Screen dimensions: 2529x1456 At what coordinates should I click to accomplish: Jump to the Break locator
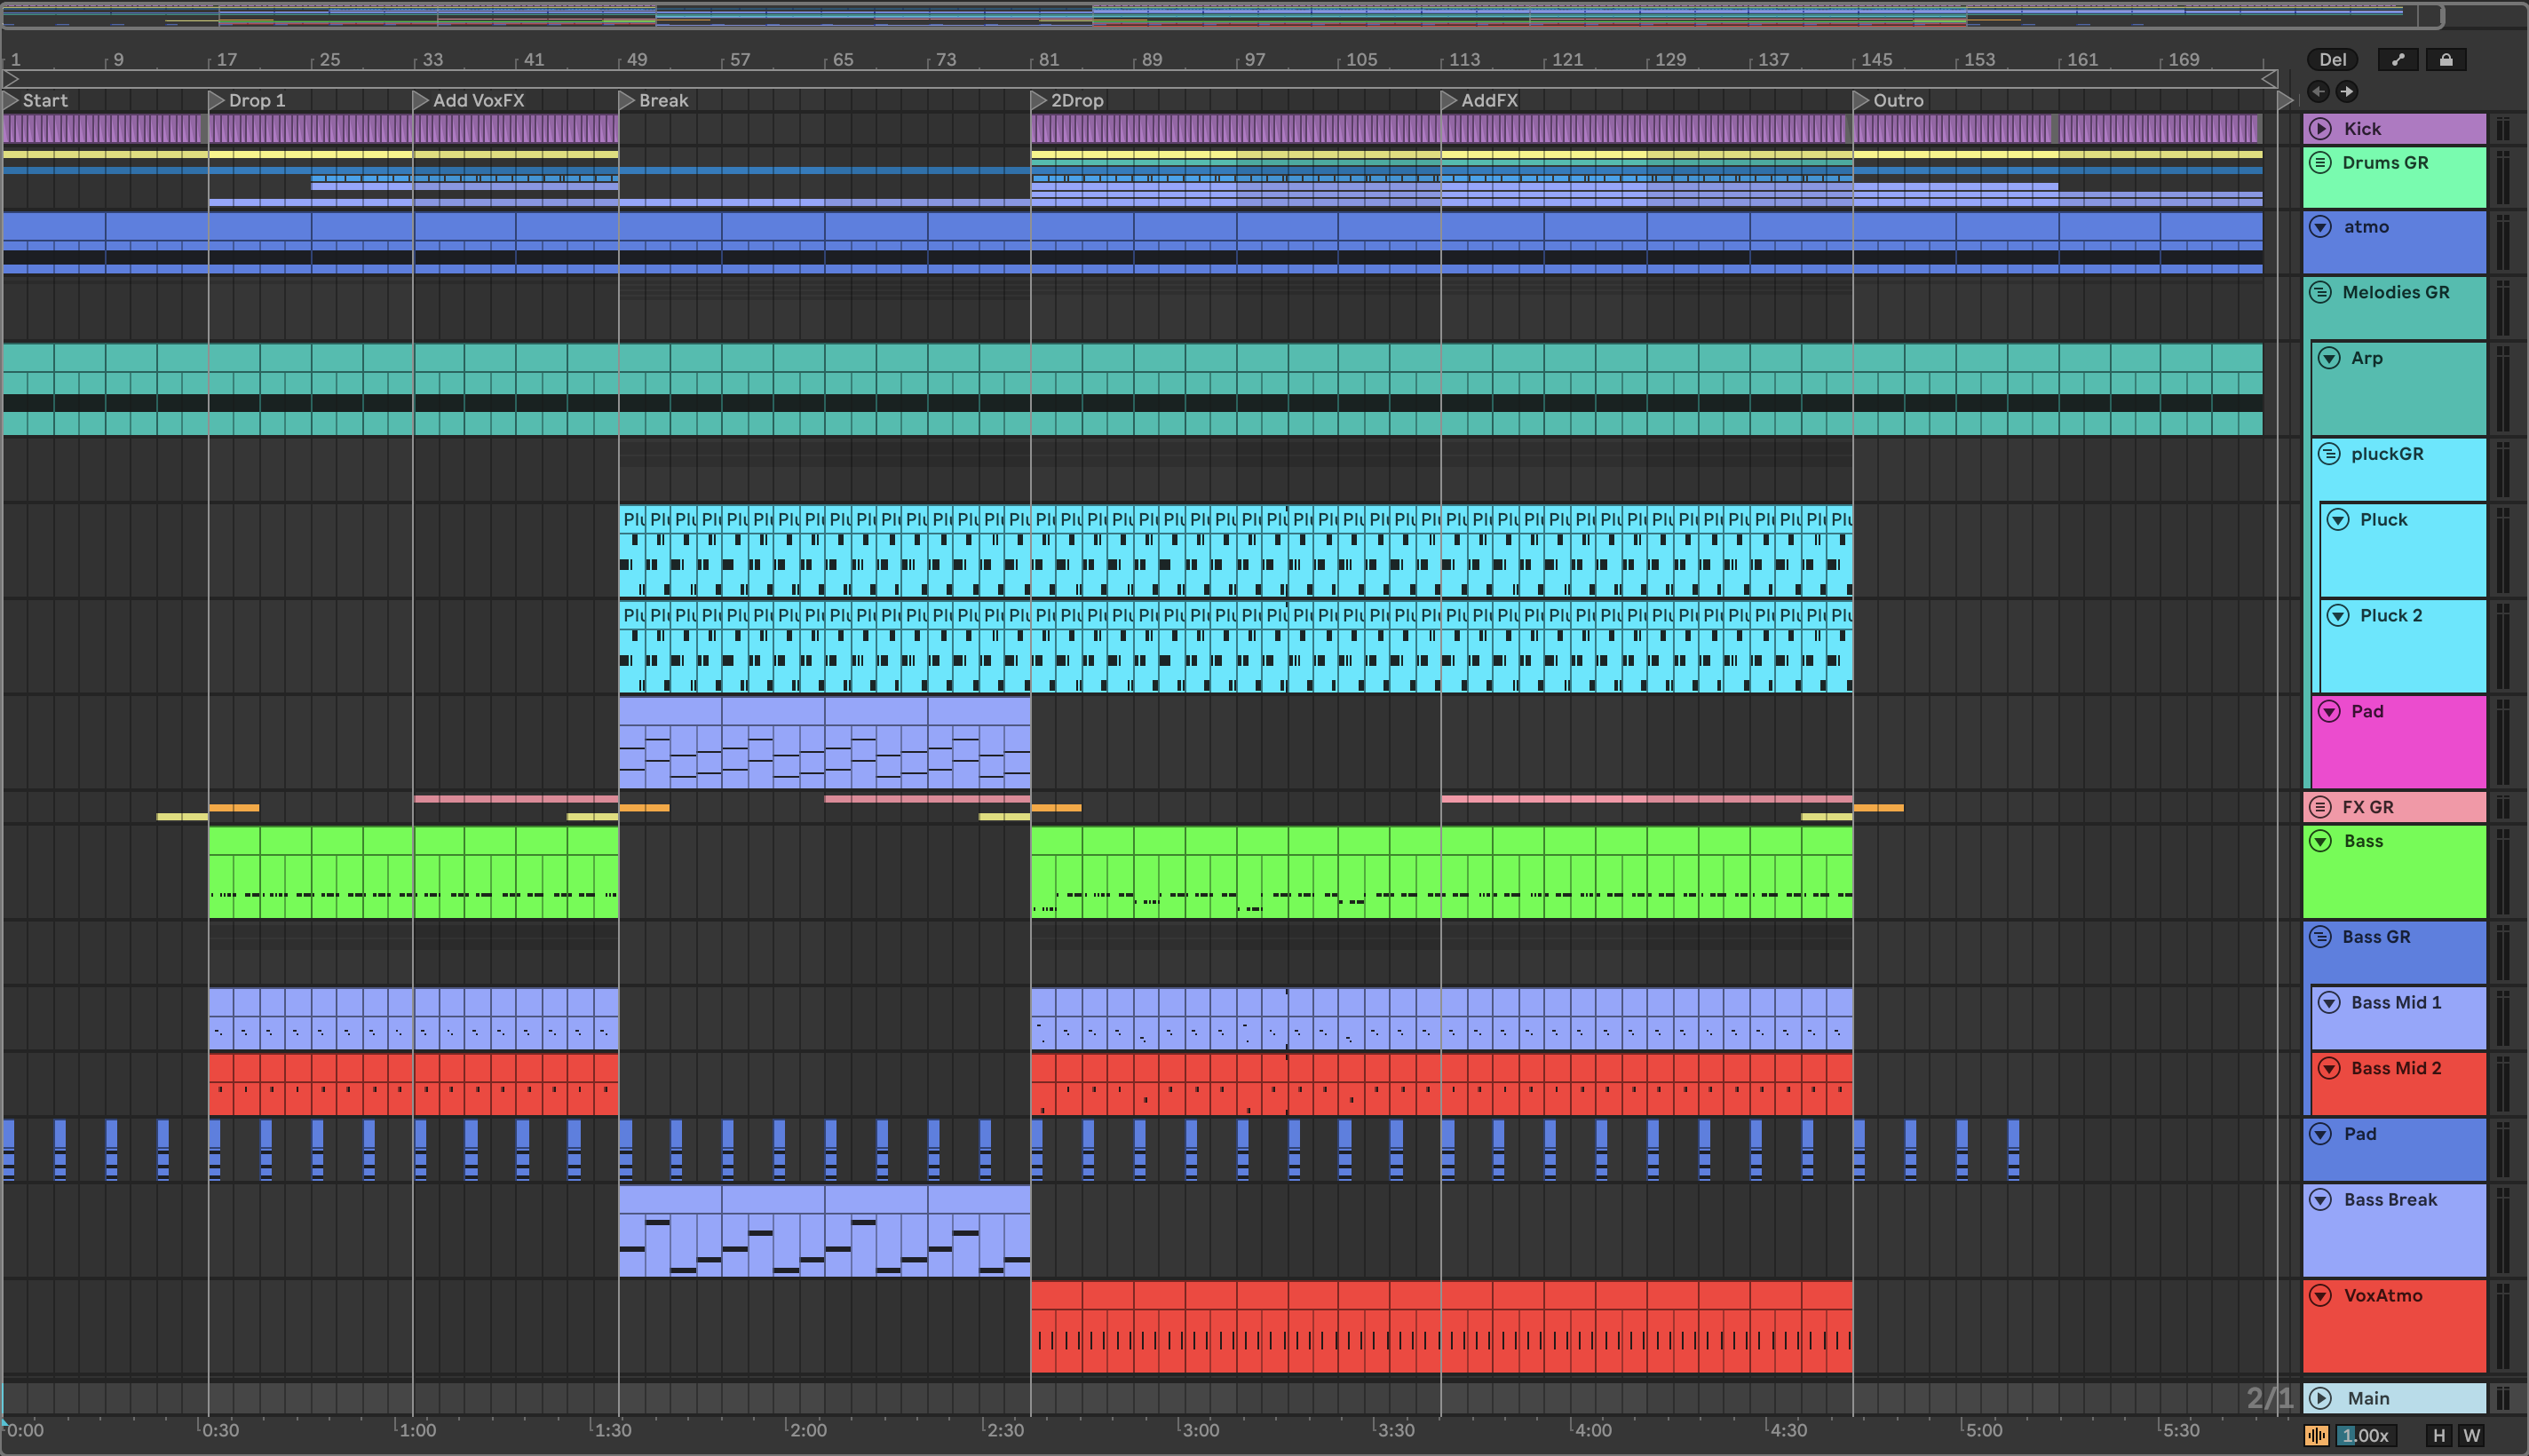pyautogui.click(x=626, y=100)
